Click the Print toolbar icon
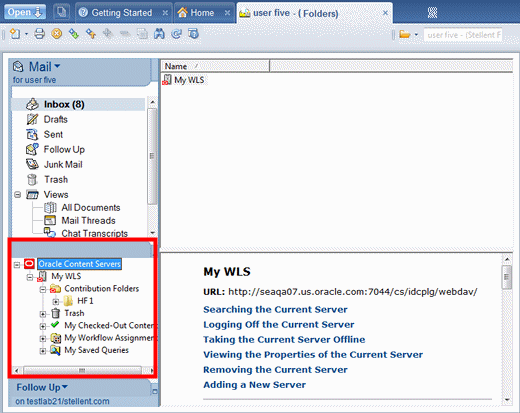The image size is (520, 413). (39, 34)
